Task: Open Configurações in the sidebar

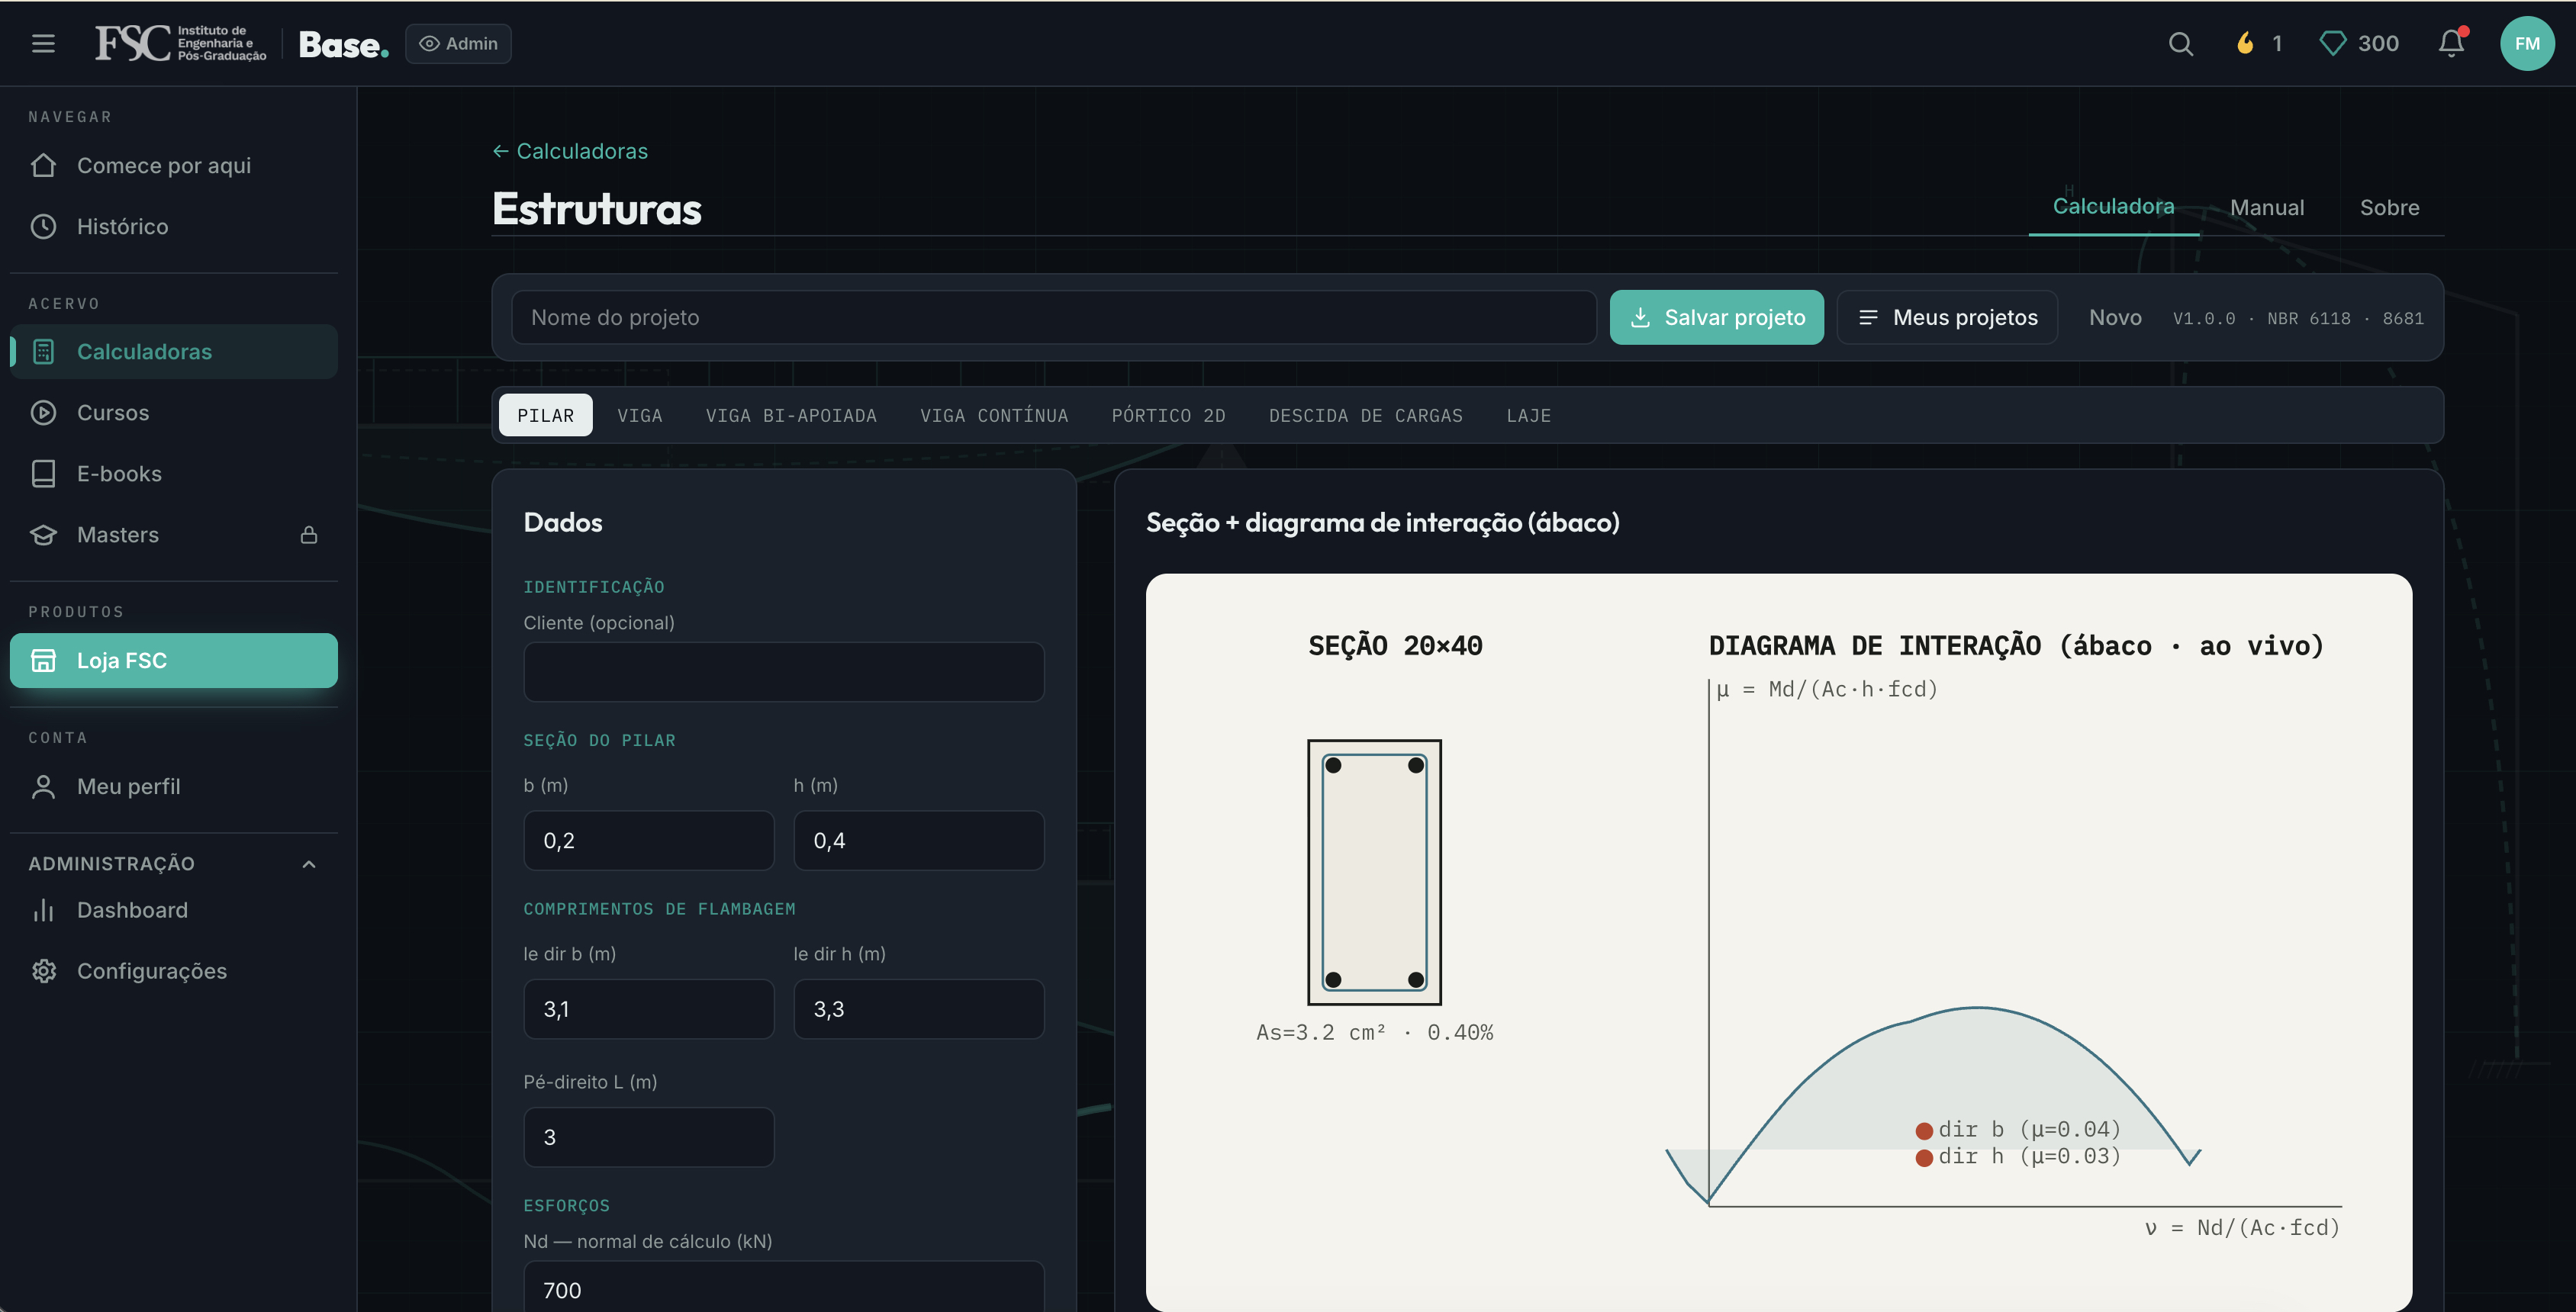Action: coord(174,971)
